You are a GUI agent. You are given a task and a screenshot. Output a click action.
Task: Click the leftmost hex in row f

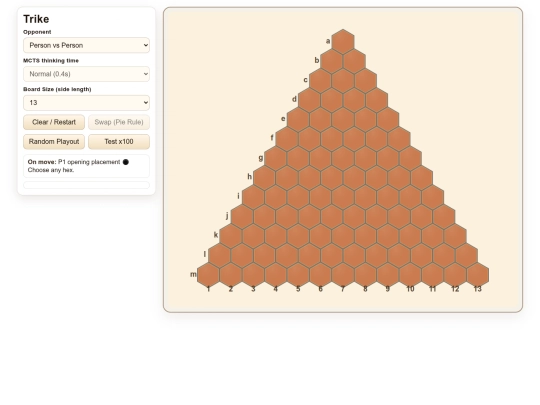[x=287, y=139]
